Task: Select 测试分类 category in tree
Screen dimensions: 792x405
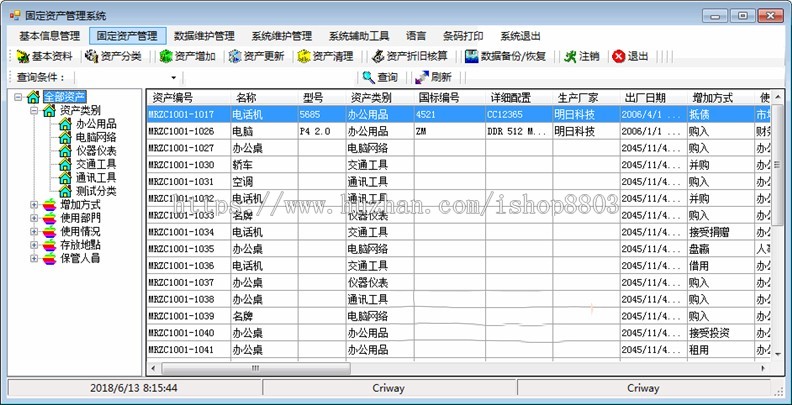Action: 96,191
